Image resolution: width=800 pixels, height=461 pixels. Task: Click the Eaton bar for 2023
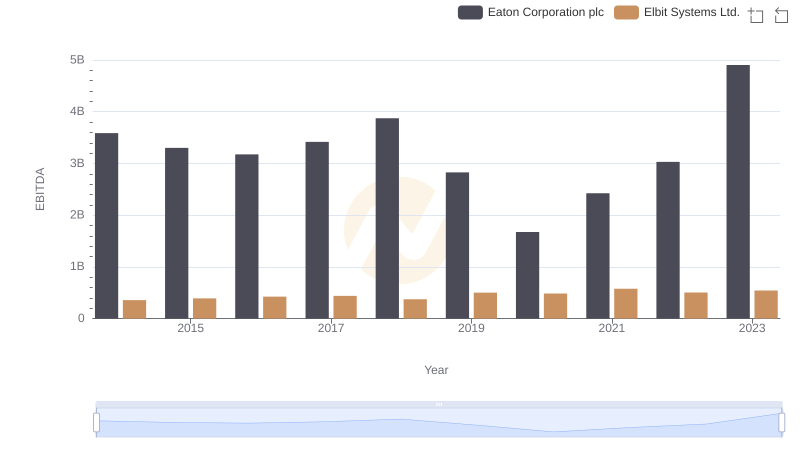coord(738,192)
